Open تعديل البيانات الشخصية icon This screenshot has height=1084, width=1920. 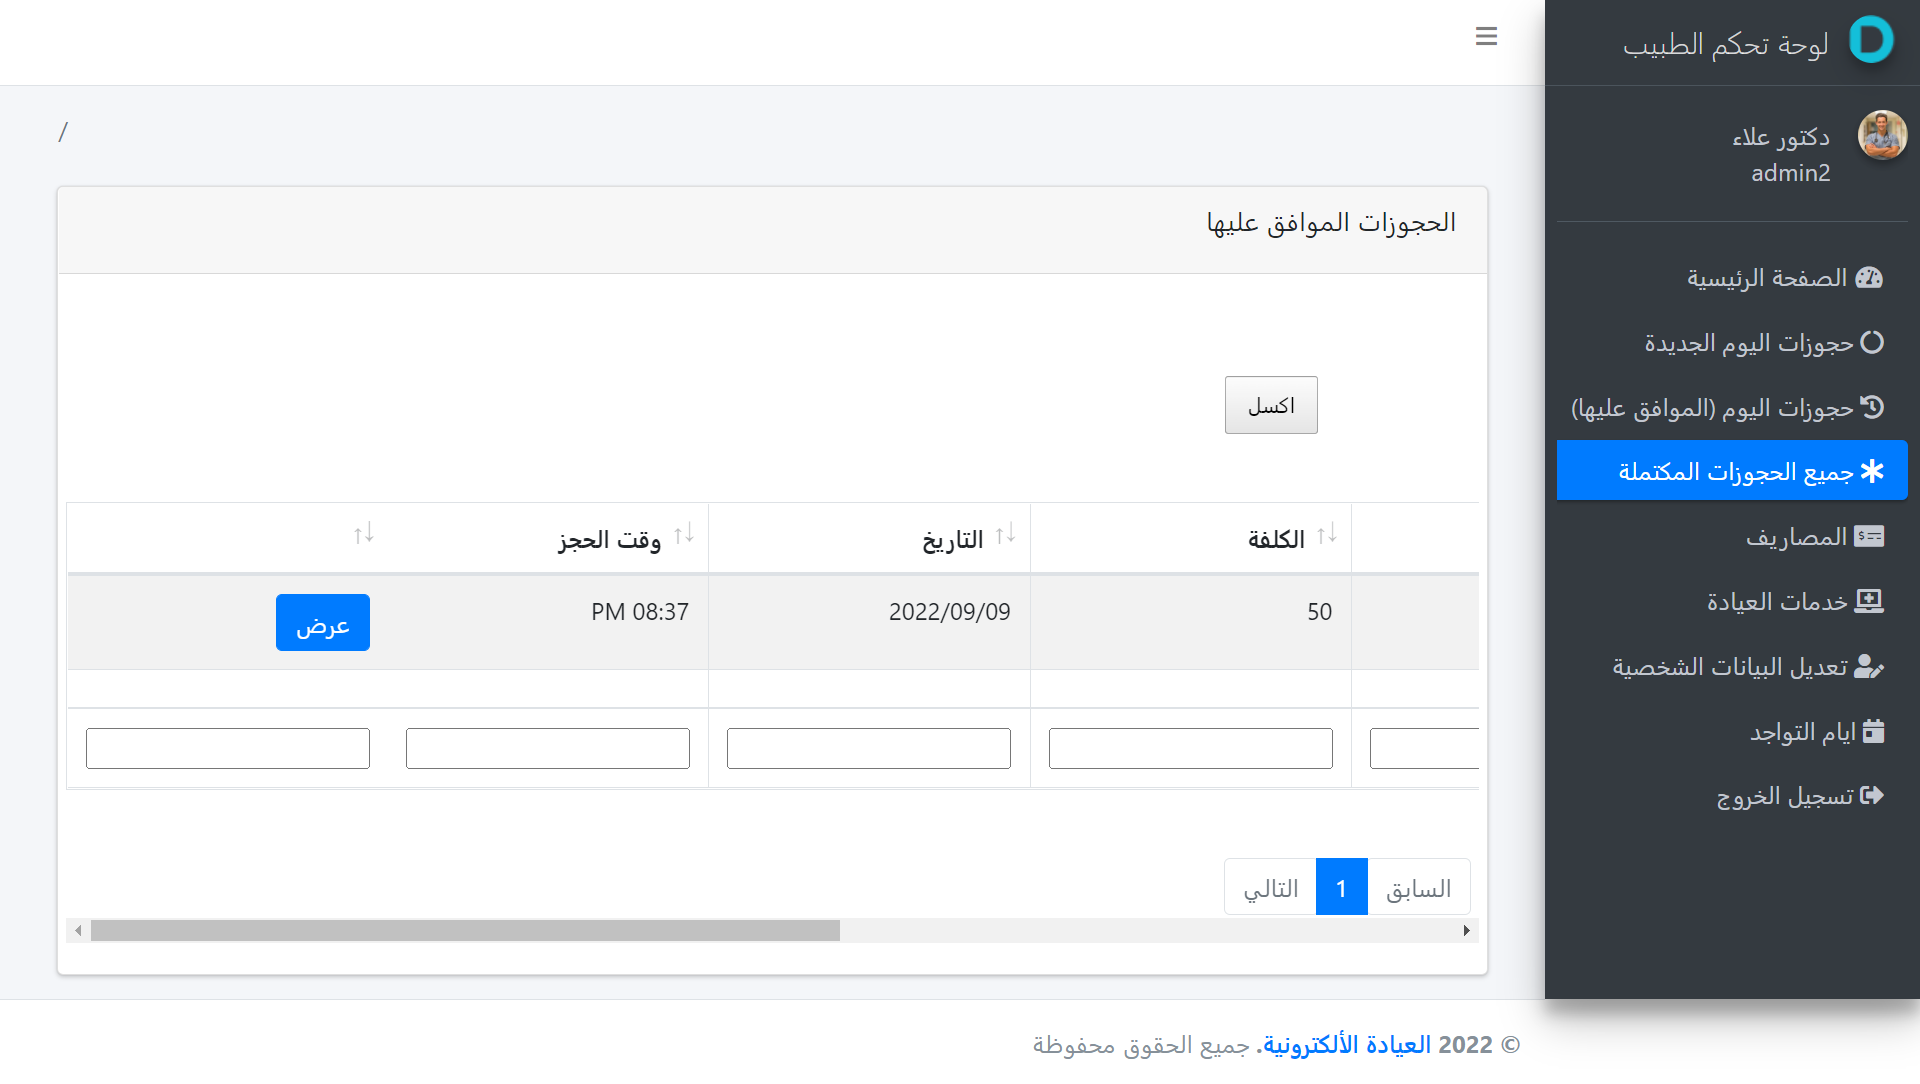click(x=1869, y=667)
